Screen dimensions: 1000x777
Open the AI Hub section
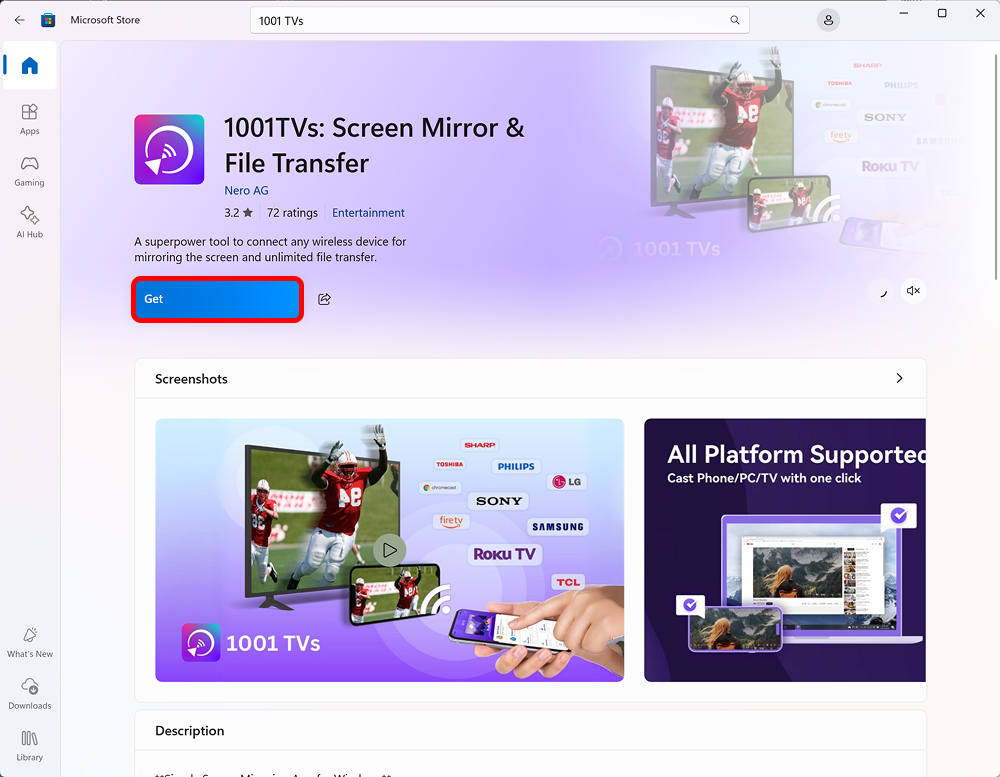point(29,222)
